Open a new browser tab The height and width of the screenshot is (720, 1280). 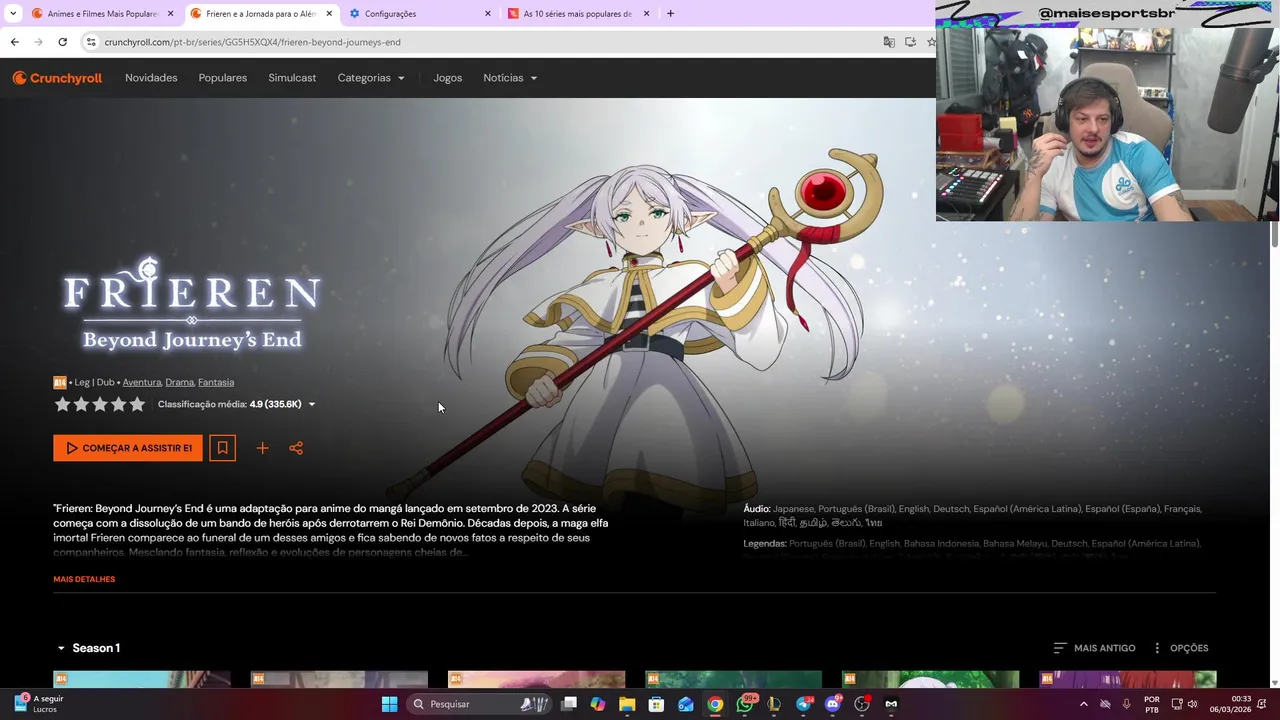[670, 13]
